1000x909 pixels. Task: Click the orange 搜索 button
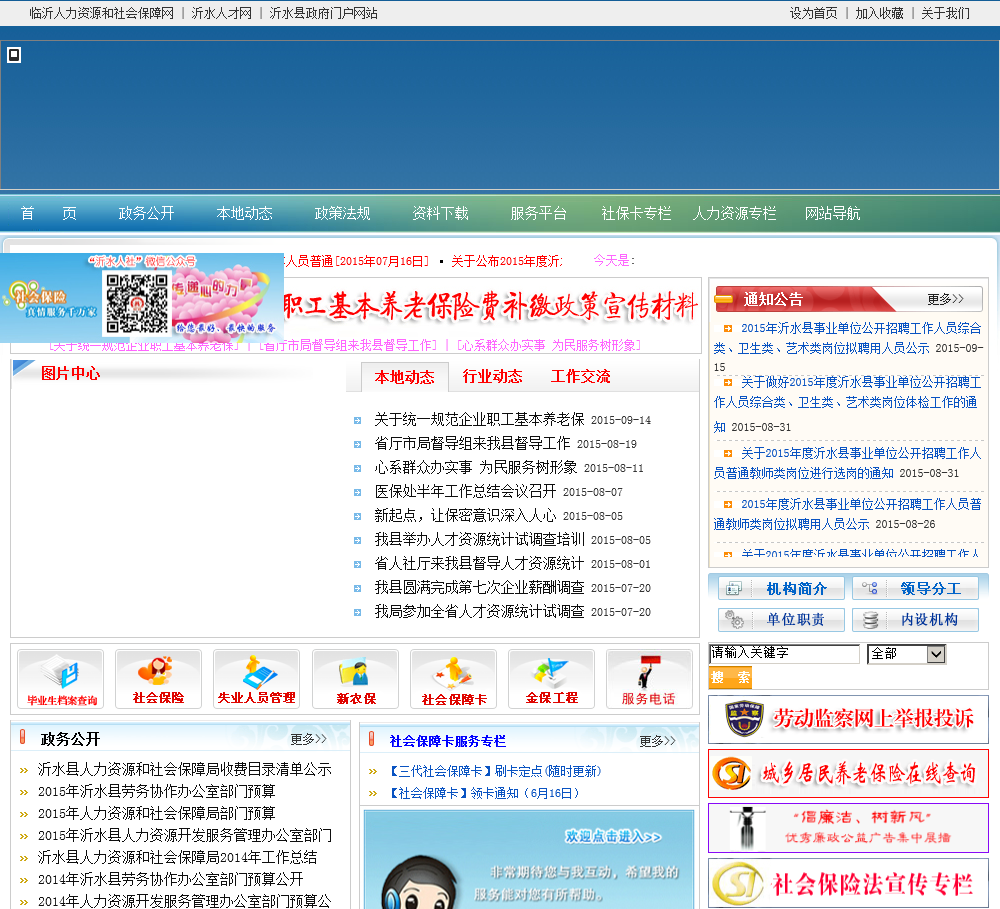click(730, 677)
